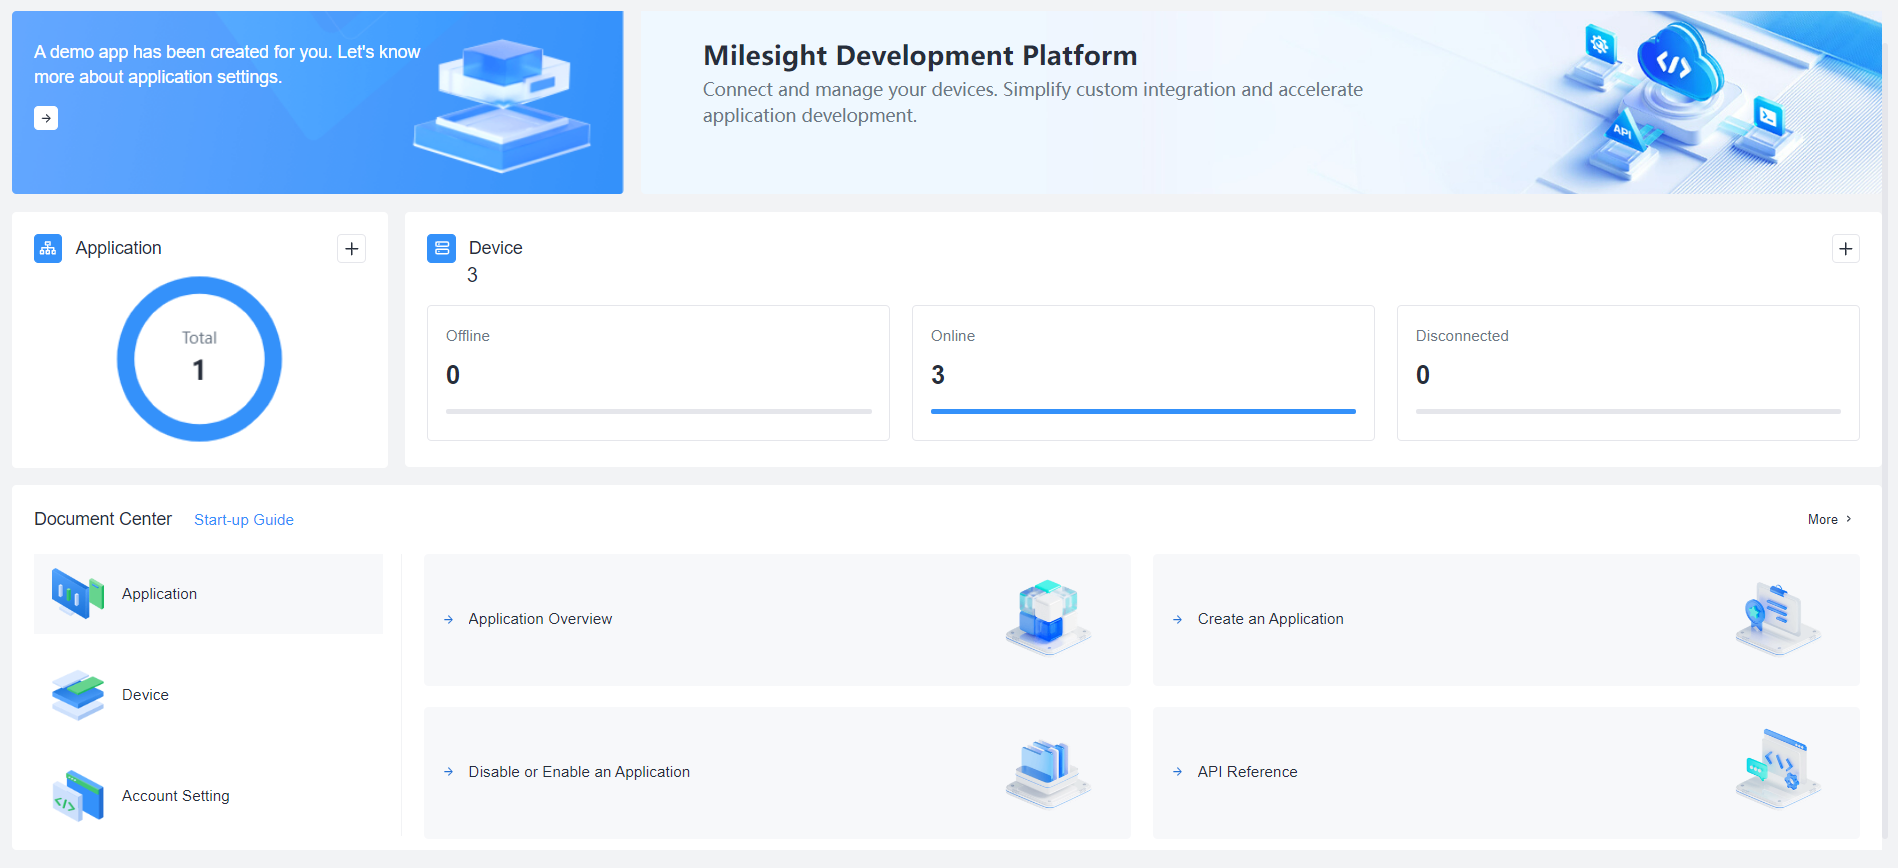Click the Application Overview cube illustration

pos(1048,618)
